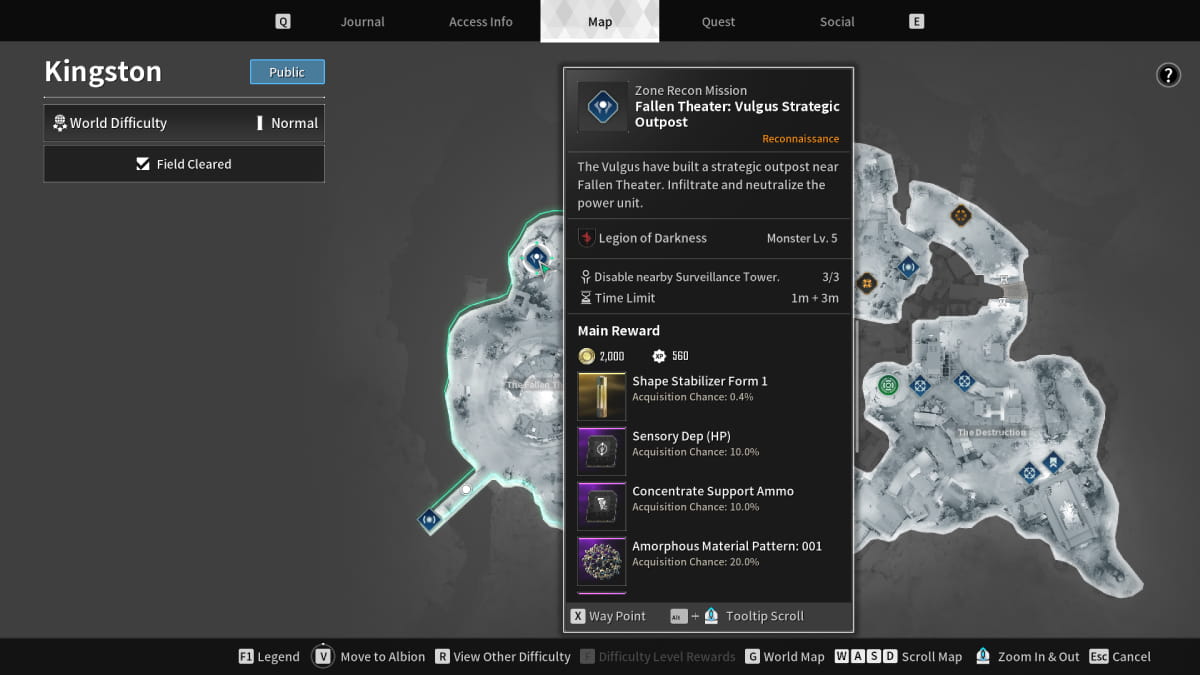Click the Amorphous Material Pattern 001 item icon

[601, 561]
